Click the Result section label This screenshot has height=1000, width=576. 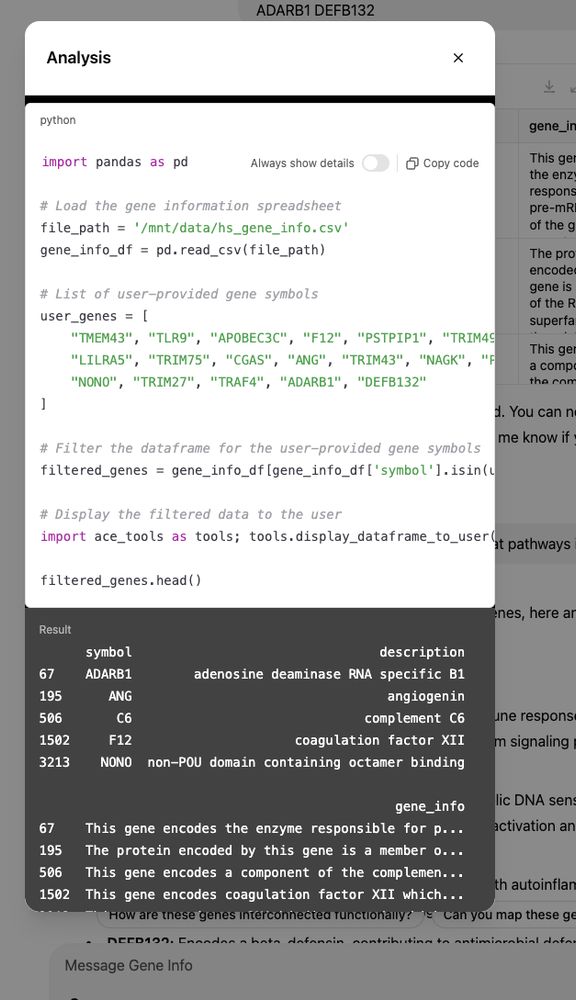point(55,629)
